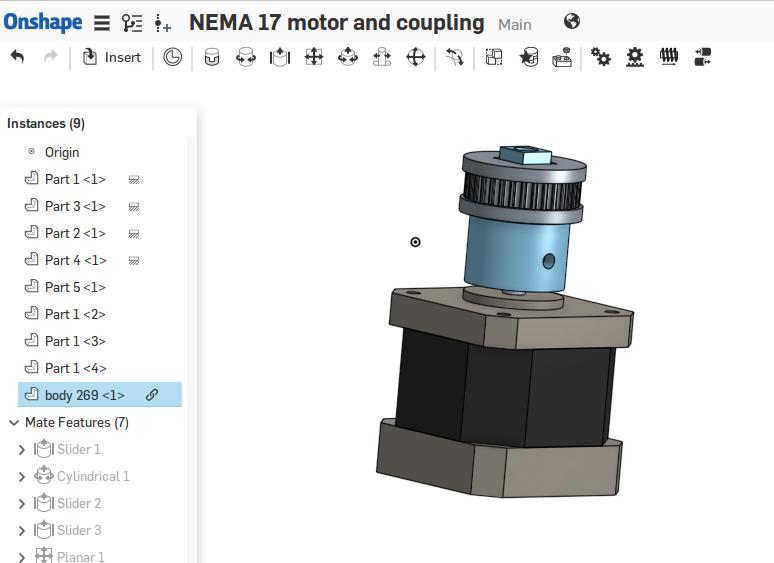Screen dimensions: 774x563
Task: Click the globe public-document icon
Action: coord(572,21)
